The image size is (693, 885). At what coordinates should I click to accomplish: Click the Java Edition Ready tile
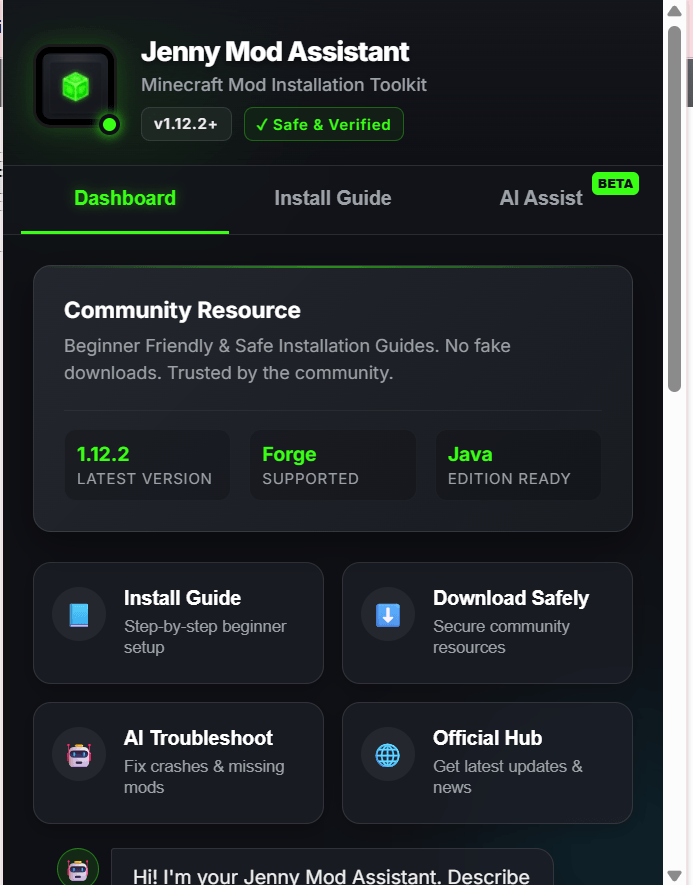pos(518,465)
